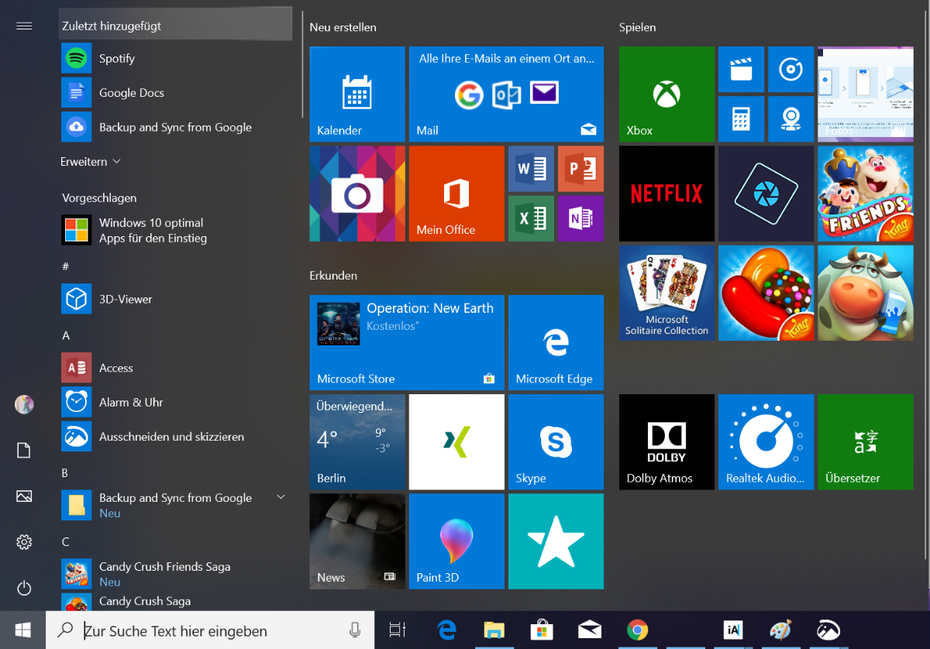Open the Berlin weather tile
930x649 pixels.
tap(357, 442)
